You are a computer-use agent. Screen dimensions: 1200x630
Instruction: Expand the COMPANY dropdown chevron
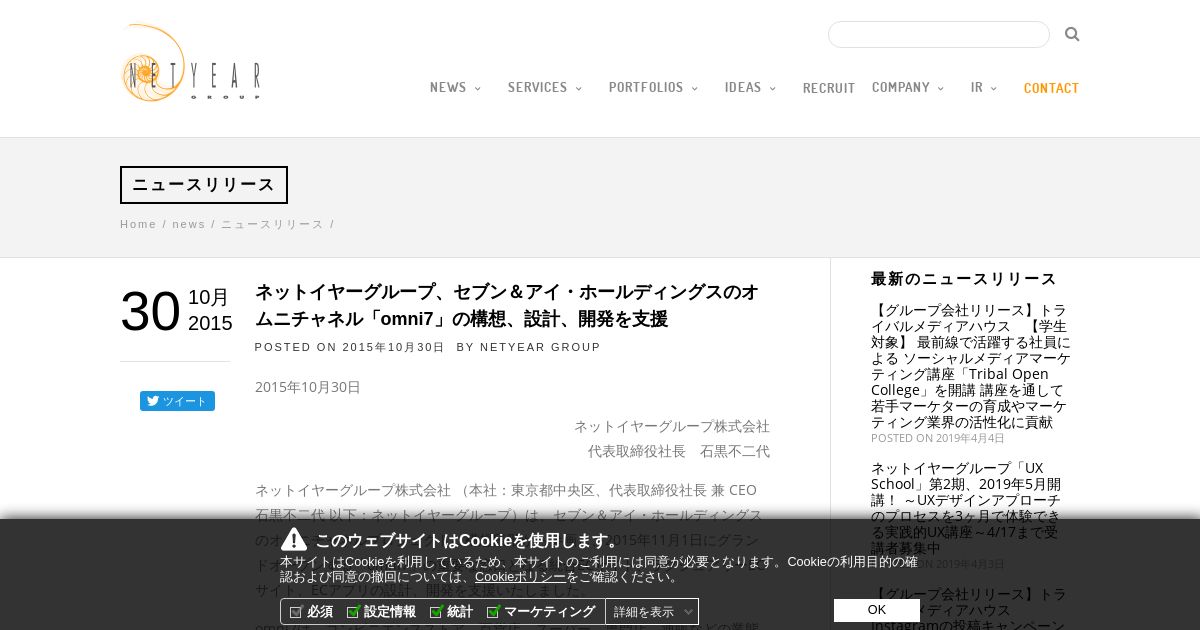tap(940, 89)
